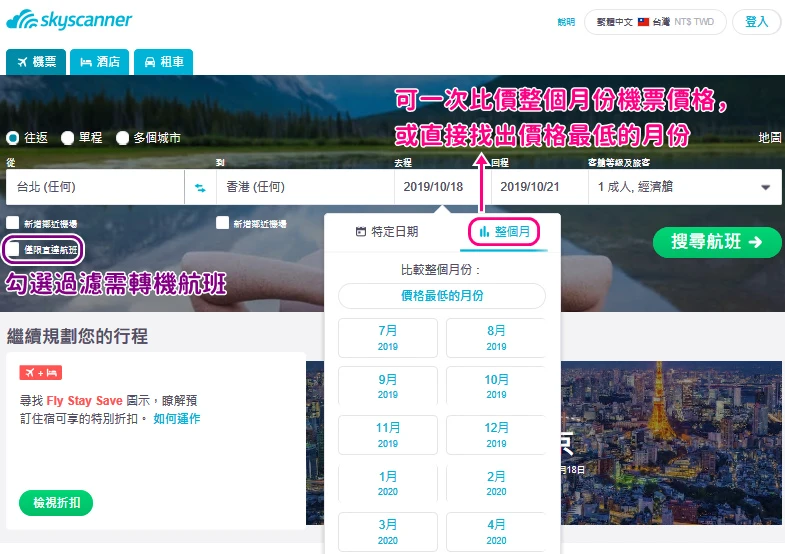Select the 單程 one-way radio button

point(68,138)
